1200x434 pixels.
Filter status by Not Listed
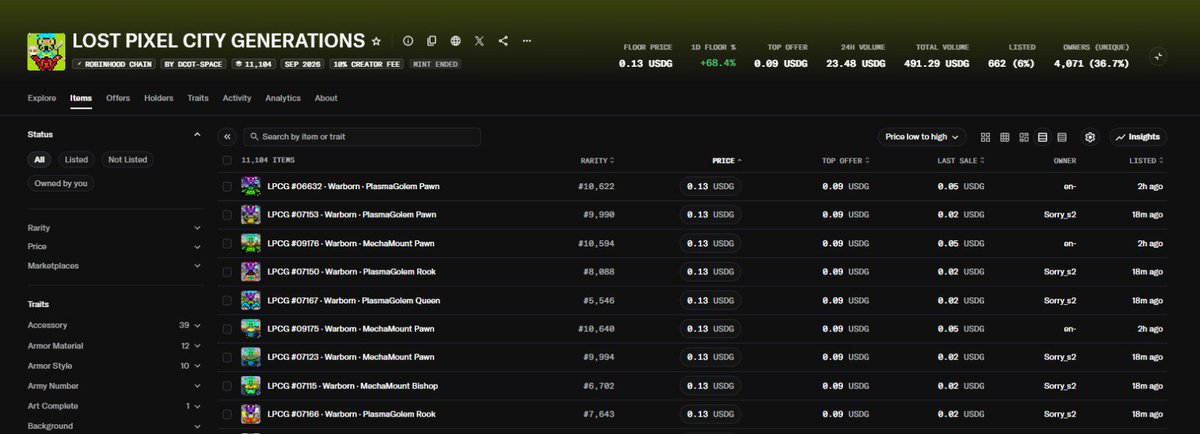tap(127, 159)
